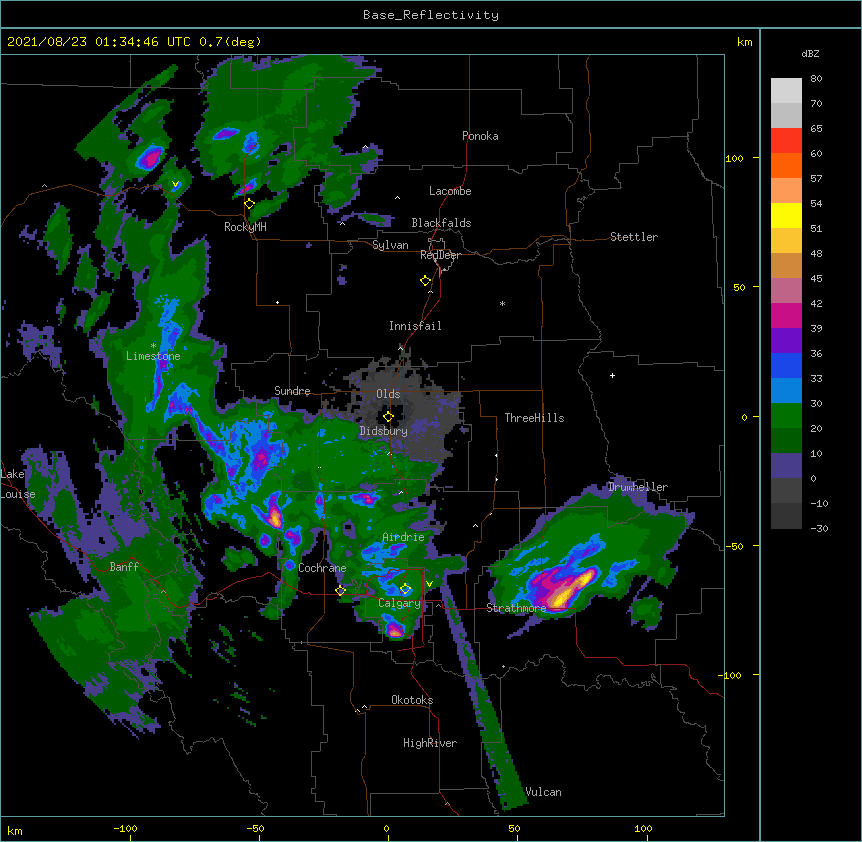Click the 2021/08/23 01:34:46 UTC timestamp
The width and height of the screenshot is (862, 842).
point(99,42)
